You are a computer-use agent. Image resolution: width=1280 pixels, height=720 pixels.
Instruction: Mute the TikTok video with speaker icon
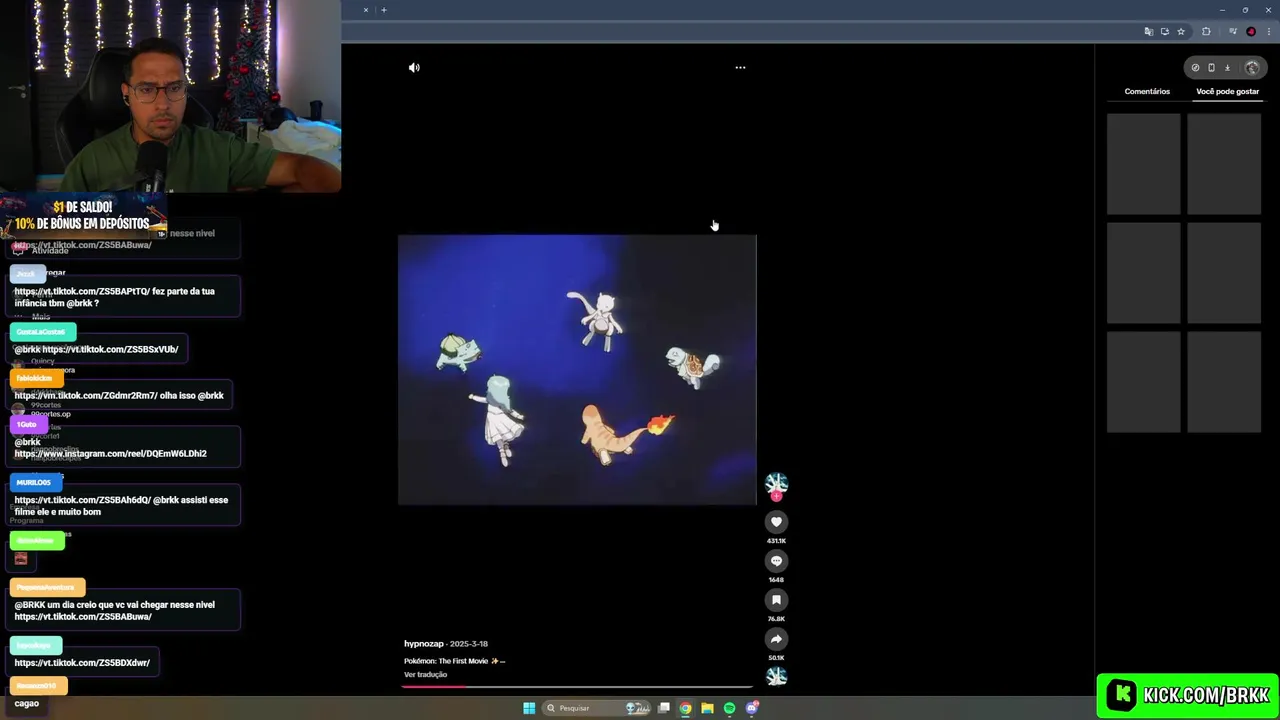[x=414, y=68]
